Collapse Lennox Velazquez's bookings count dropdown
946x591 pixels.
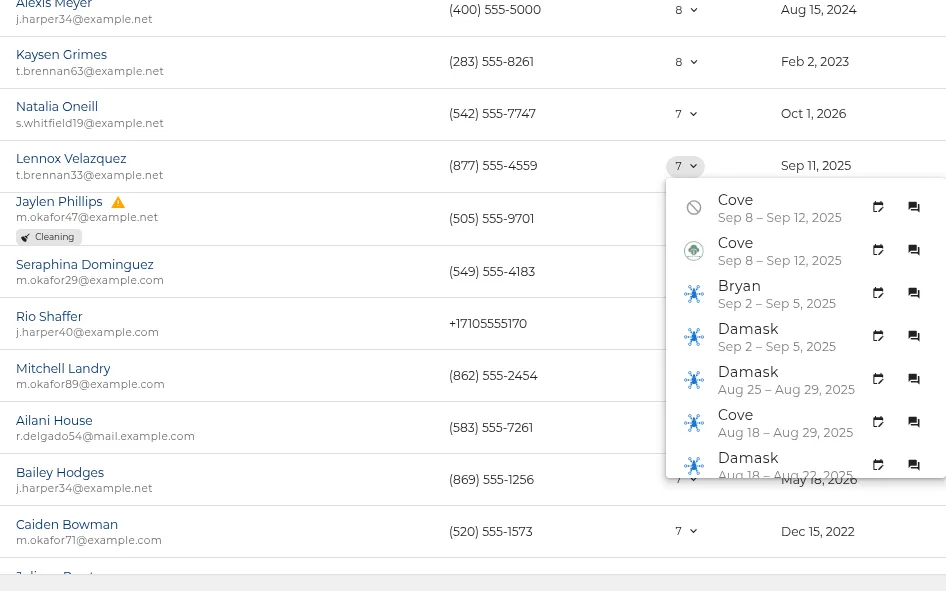[685, 166]
